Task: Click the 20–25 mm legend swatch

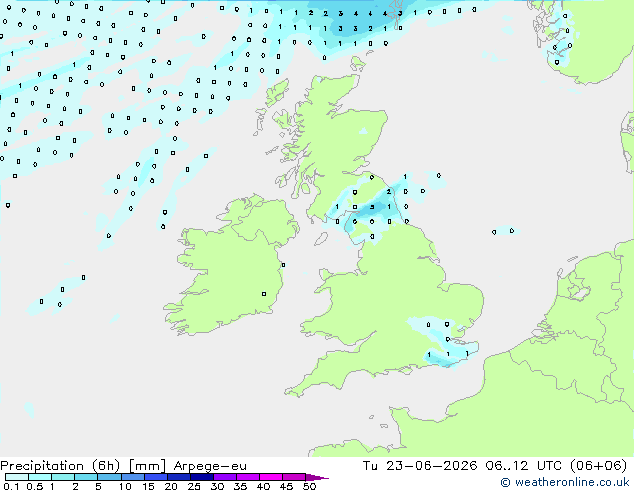Action: pyautogui.click(x=178, y=477)
